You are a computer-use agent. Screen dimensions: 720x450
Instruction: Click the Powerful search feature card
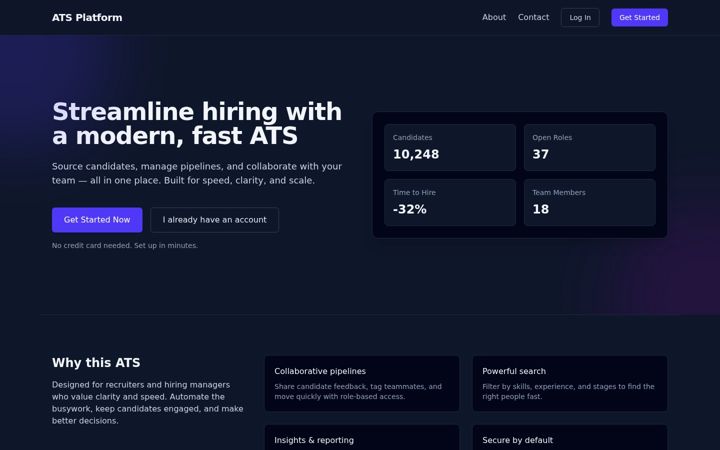tap(570, 383)
